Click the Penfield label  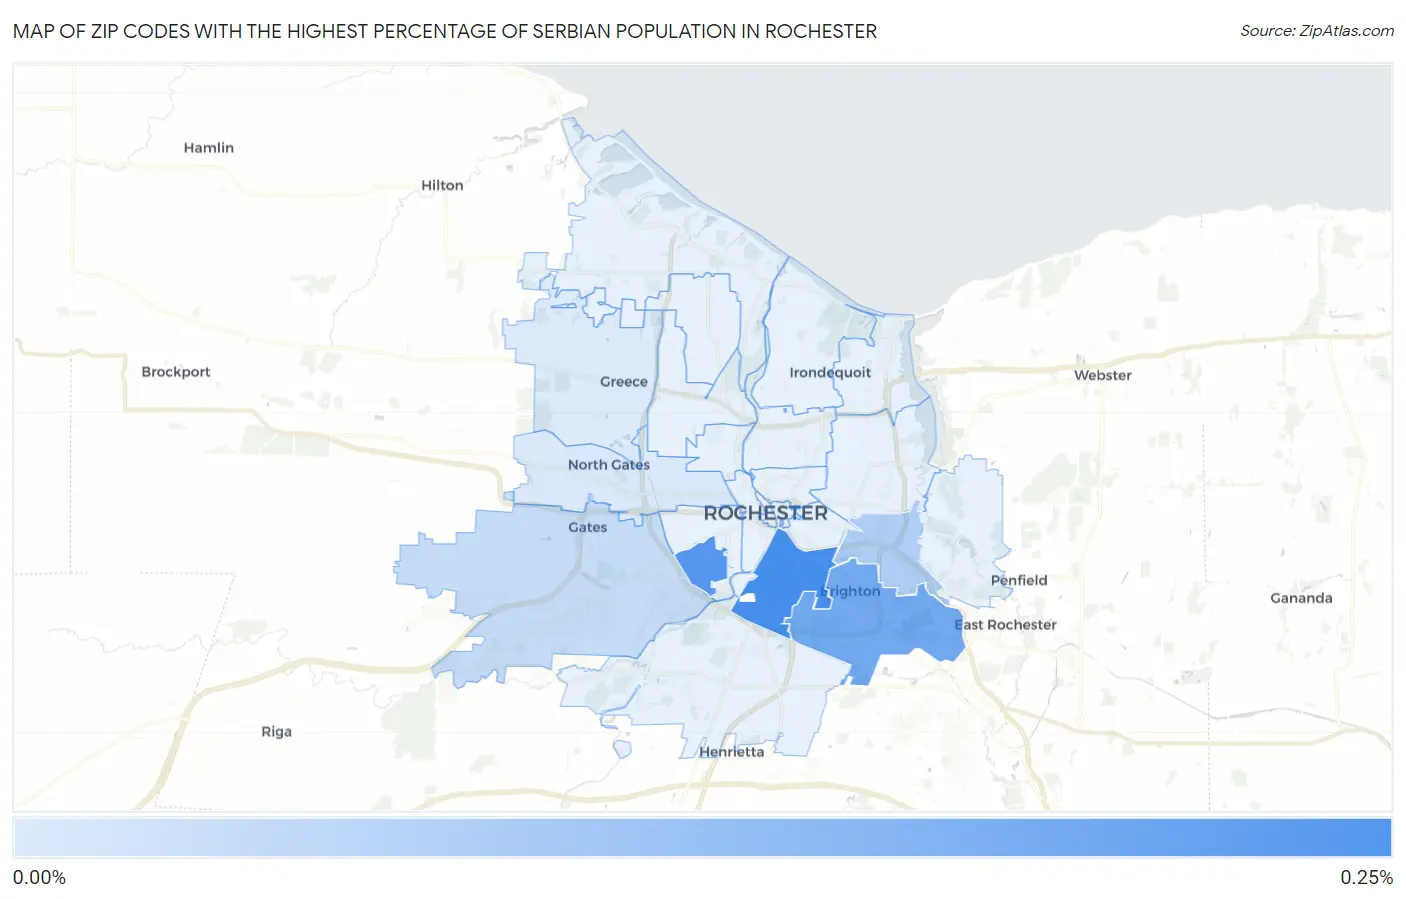click(x=1019, y=581)
